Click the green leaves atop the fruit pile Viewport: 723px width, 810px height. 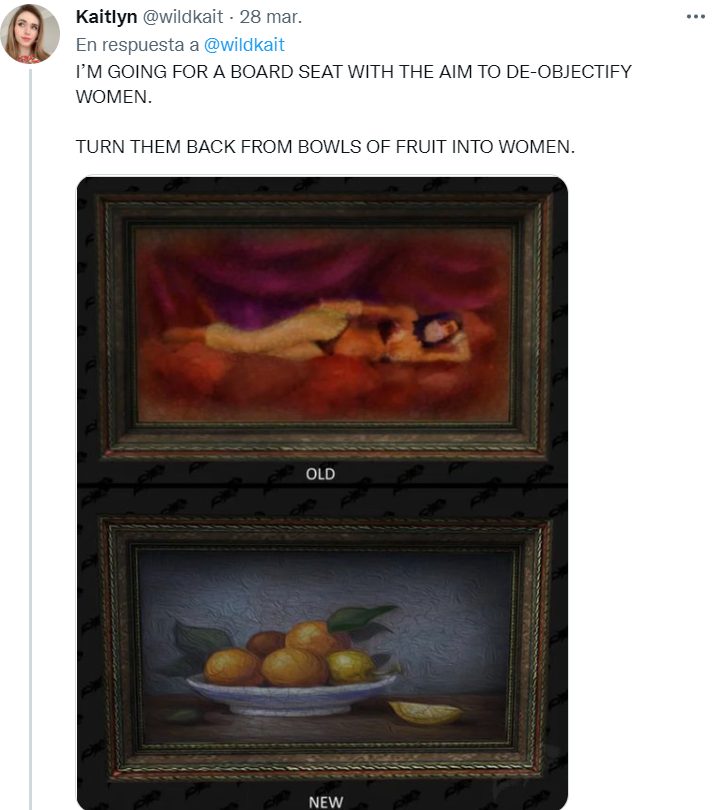point(362,618)
